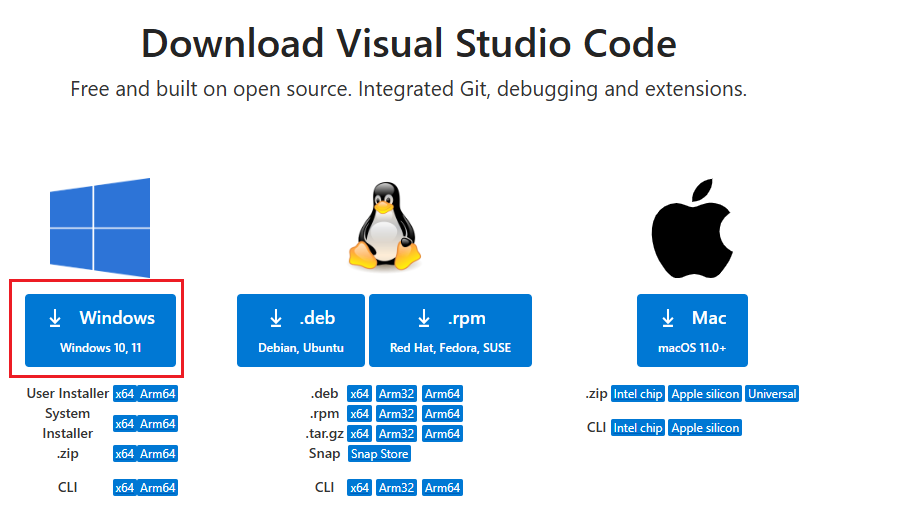Download Arm32 .tar.gz archive
Screen dimensions: 907x515
[x=396, y=433]
